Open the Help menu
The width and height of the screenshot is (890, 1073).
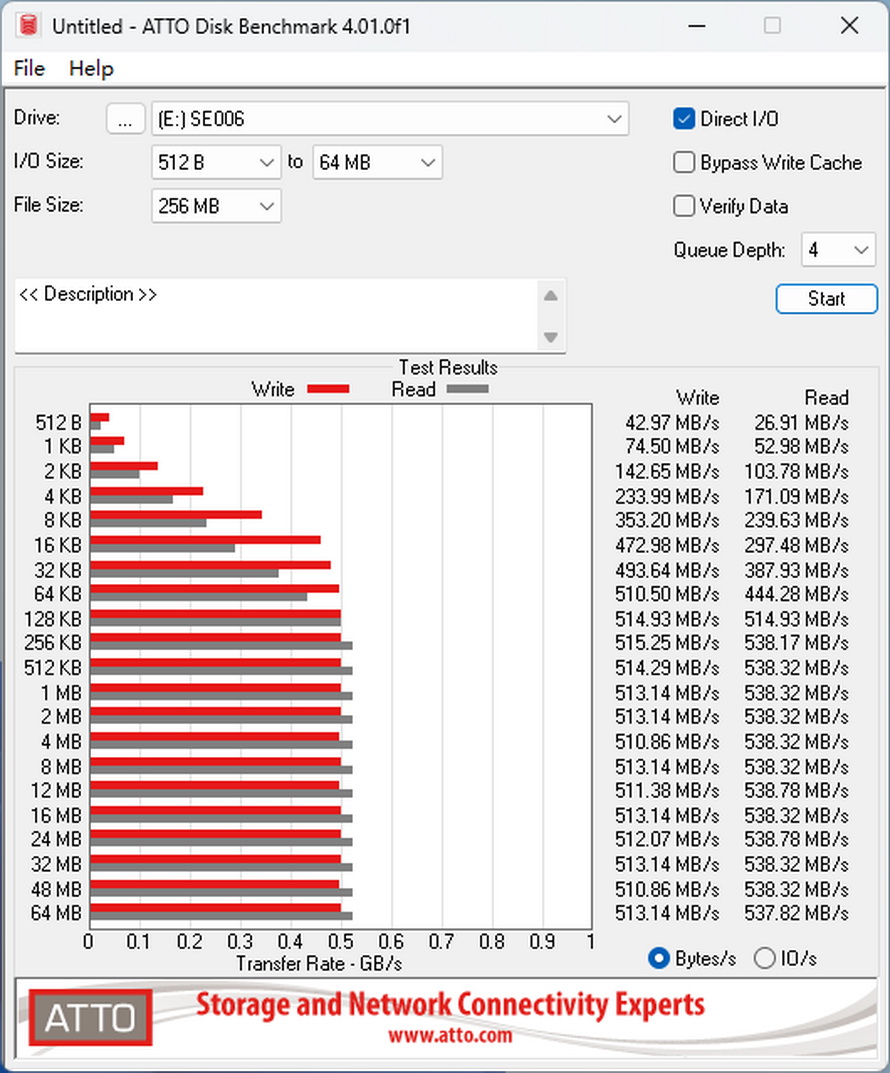pyautogui.click(x=91, y=69)
